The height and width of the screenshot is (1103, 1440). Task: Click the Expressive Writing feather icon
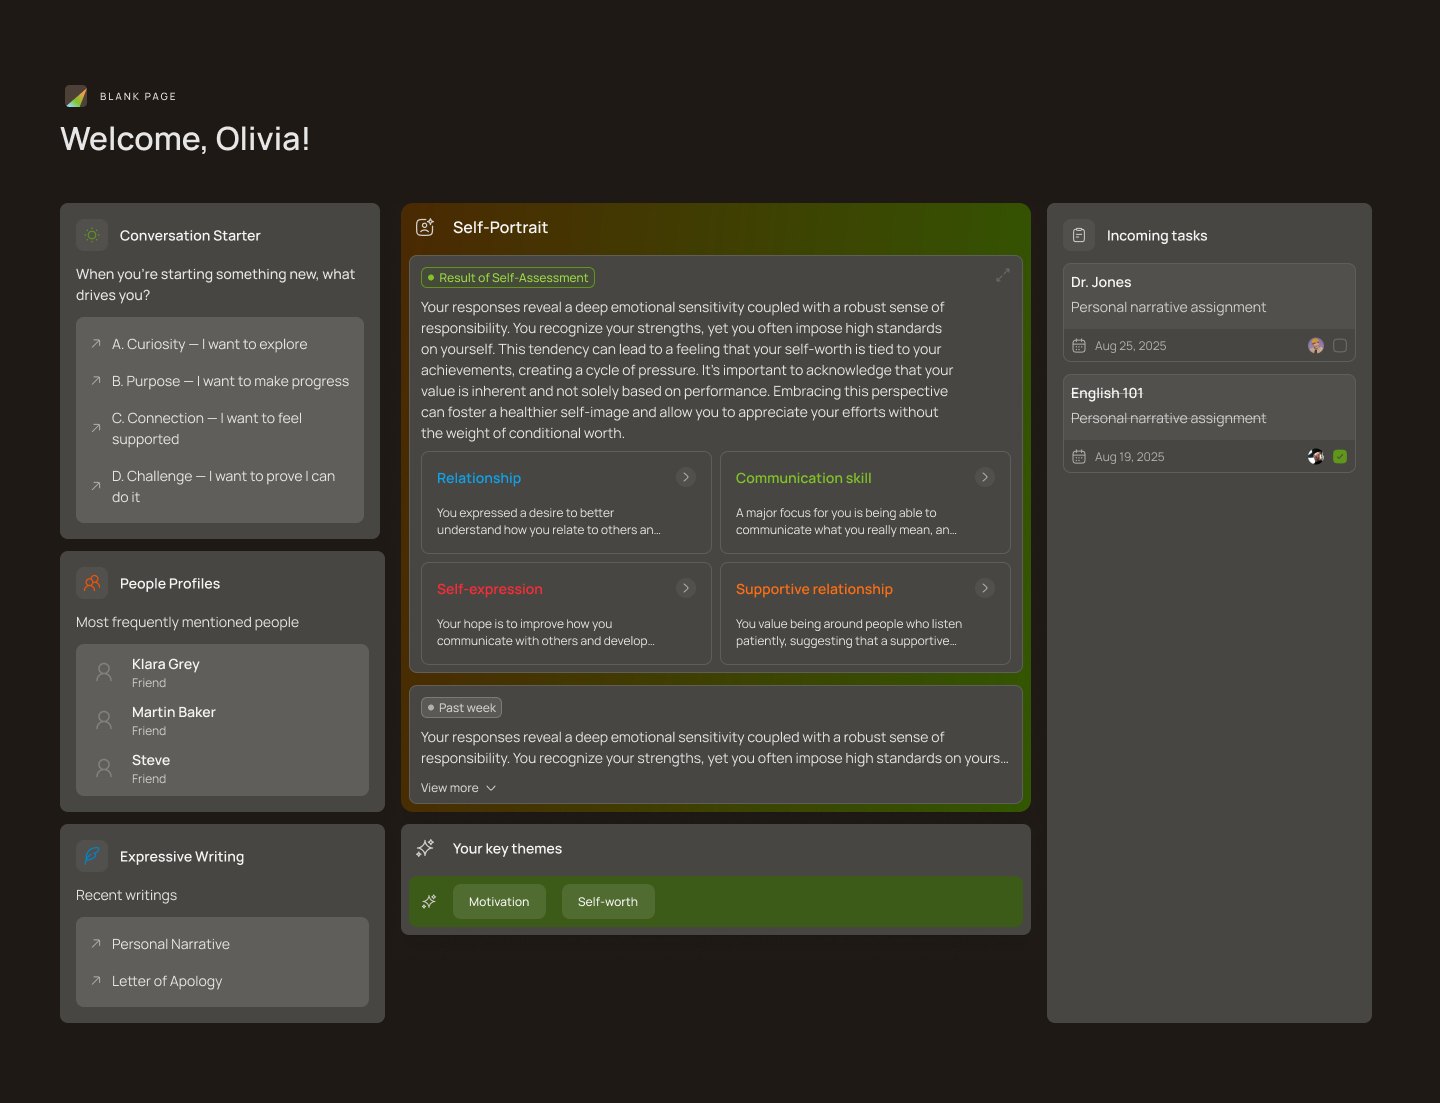pos(92,856)
